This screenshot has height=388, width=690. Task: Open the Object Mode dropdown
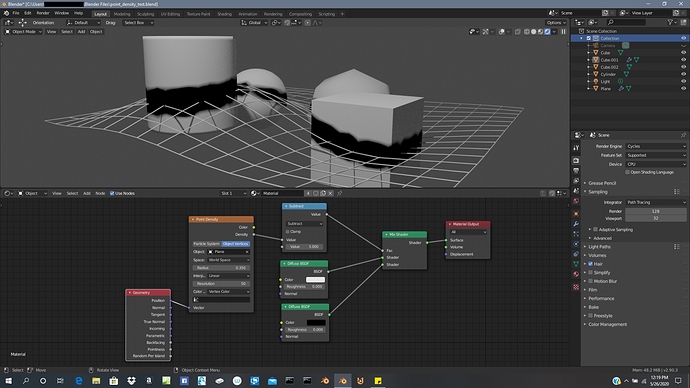pyautogui.click(x=23, y=32)
